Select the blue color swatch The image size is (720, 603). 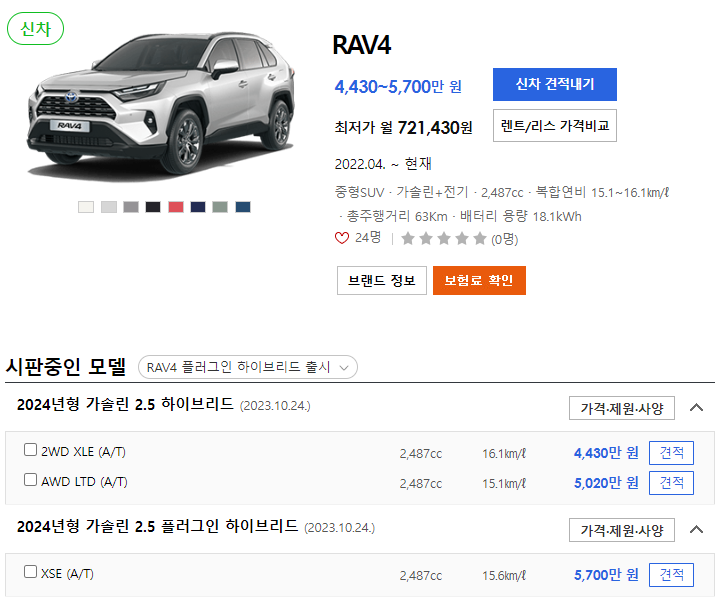(x=243, y=207)
